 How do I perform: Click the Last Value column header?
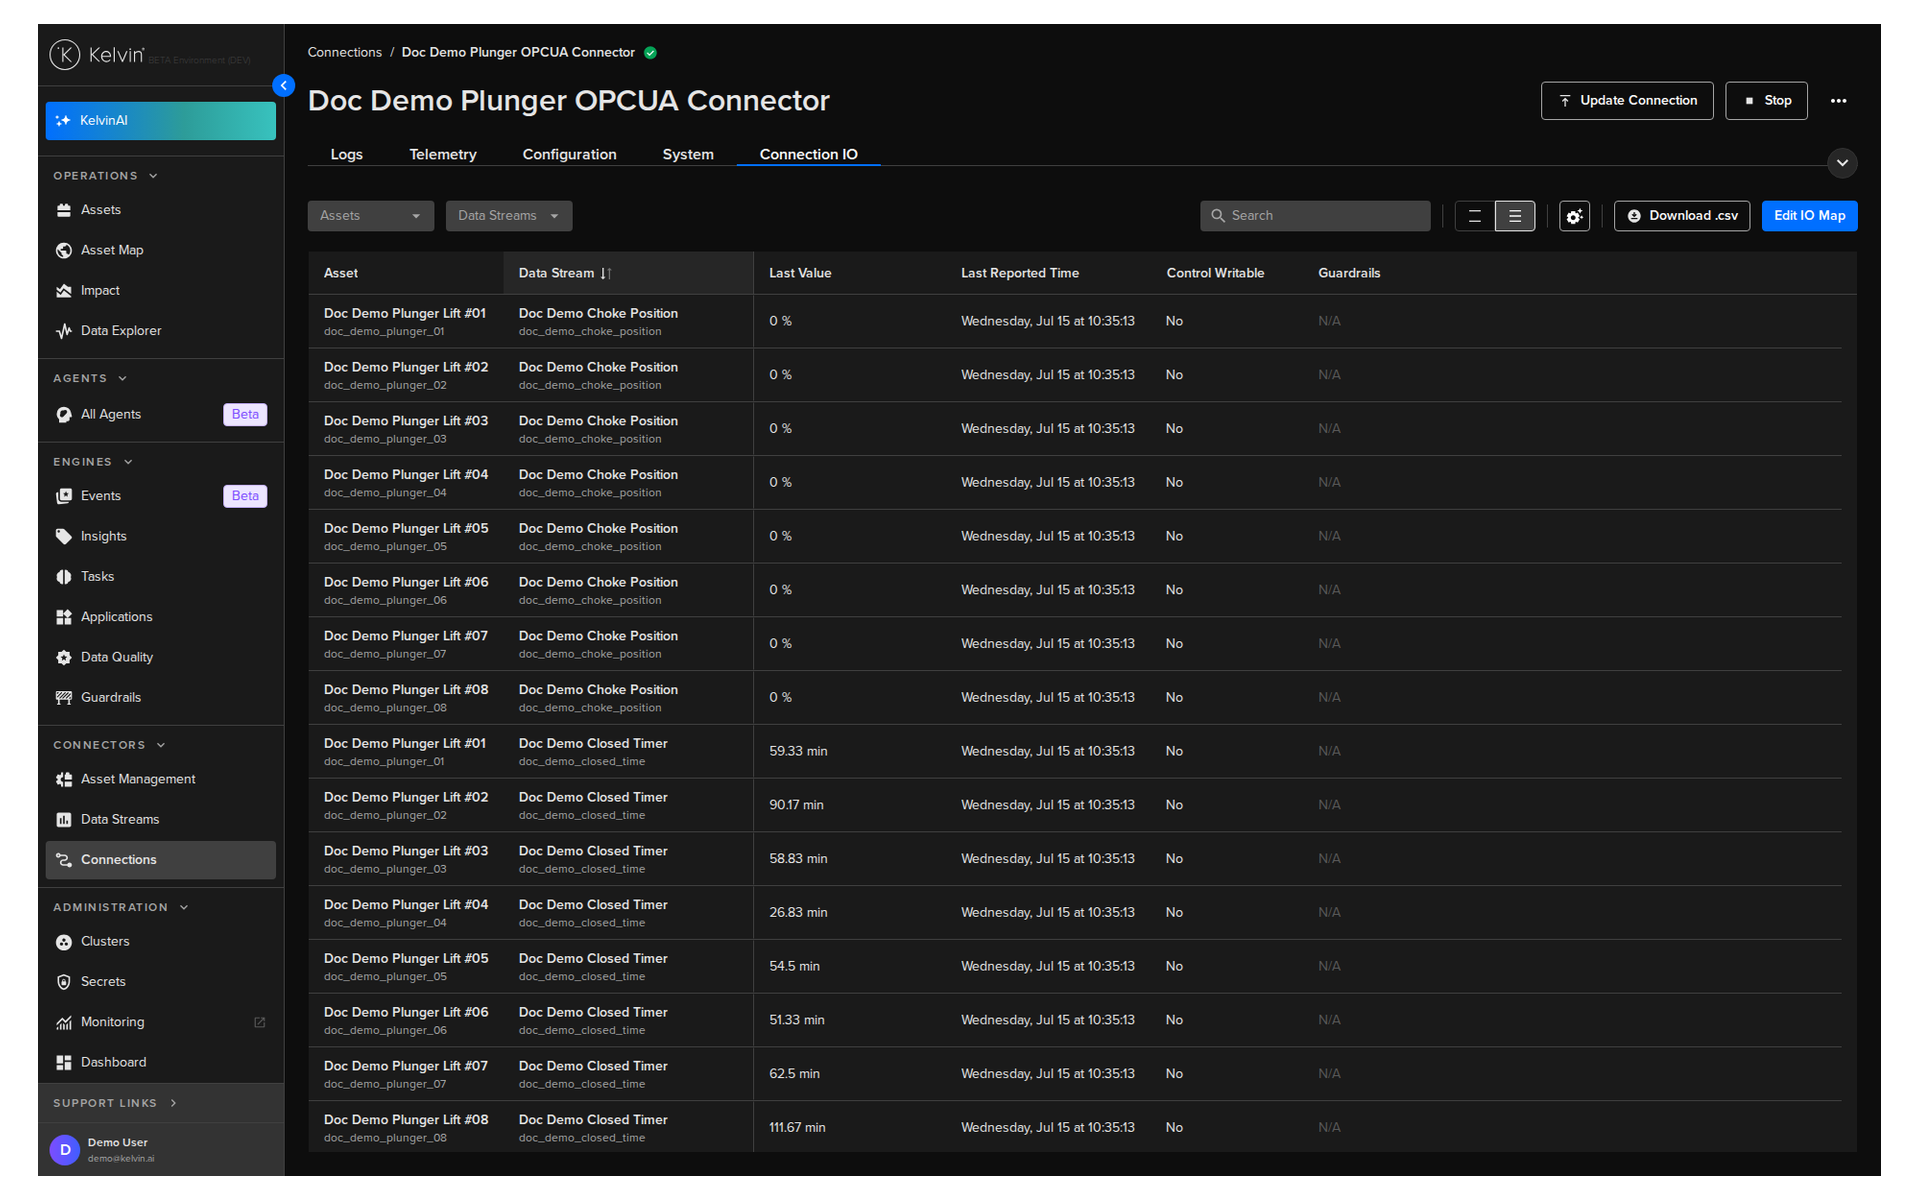800,273
